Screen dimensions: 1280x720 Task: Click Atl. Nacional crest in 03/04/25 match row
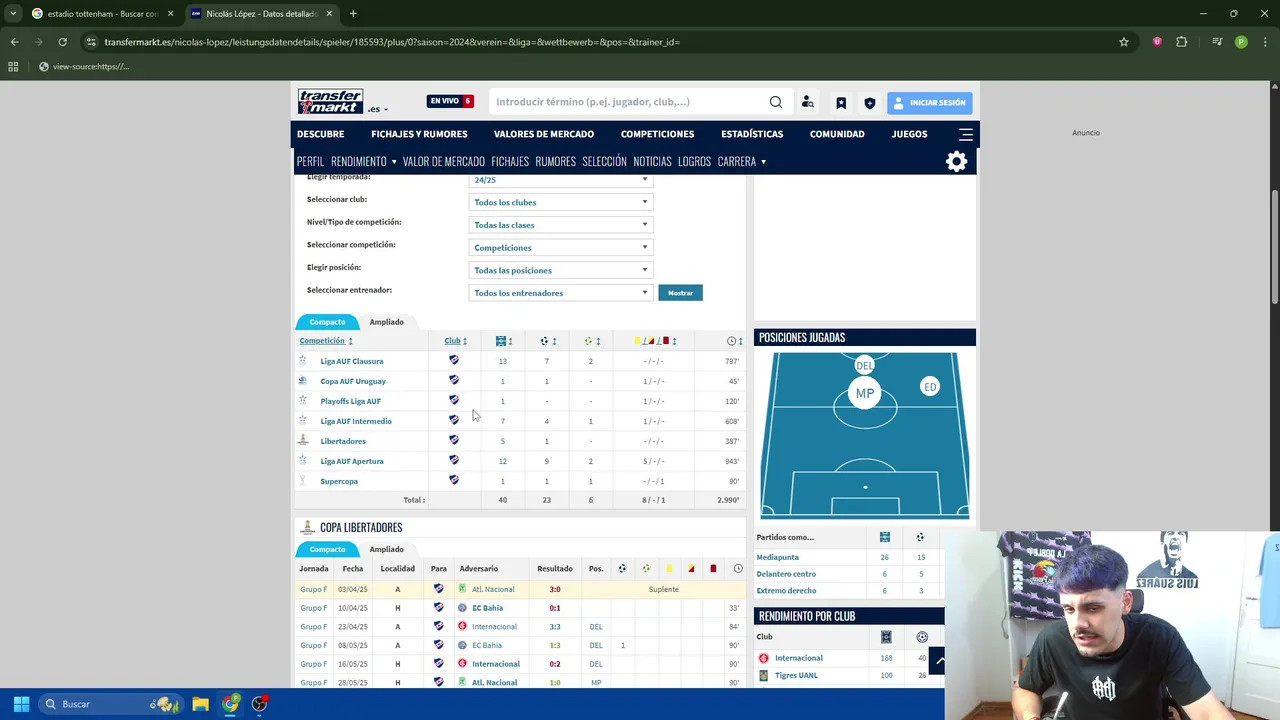click(462, 589)
